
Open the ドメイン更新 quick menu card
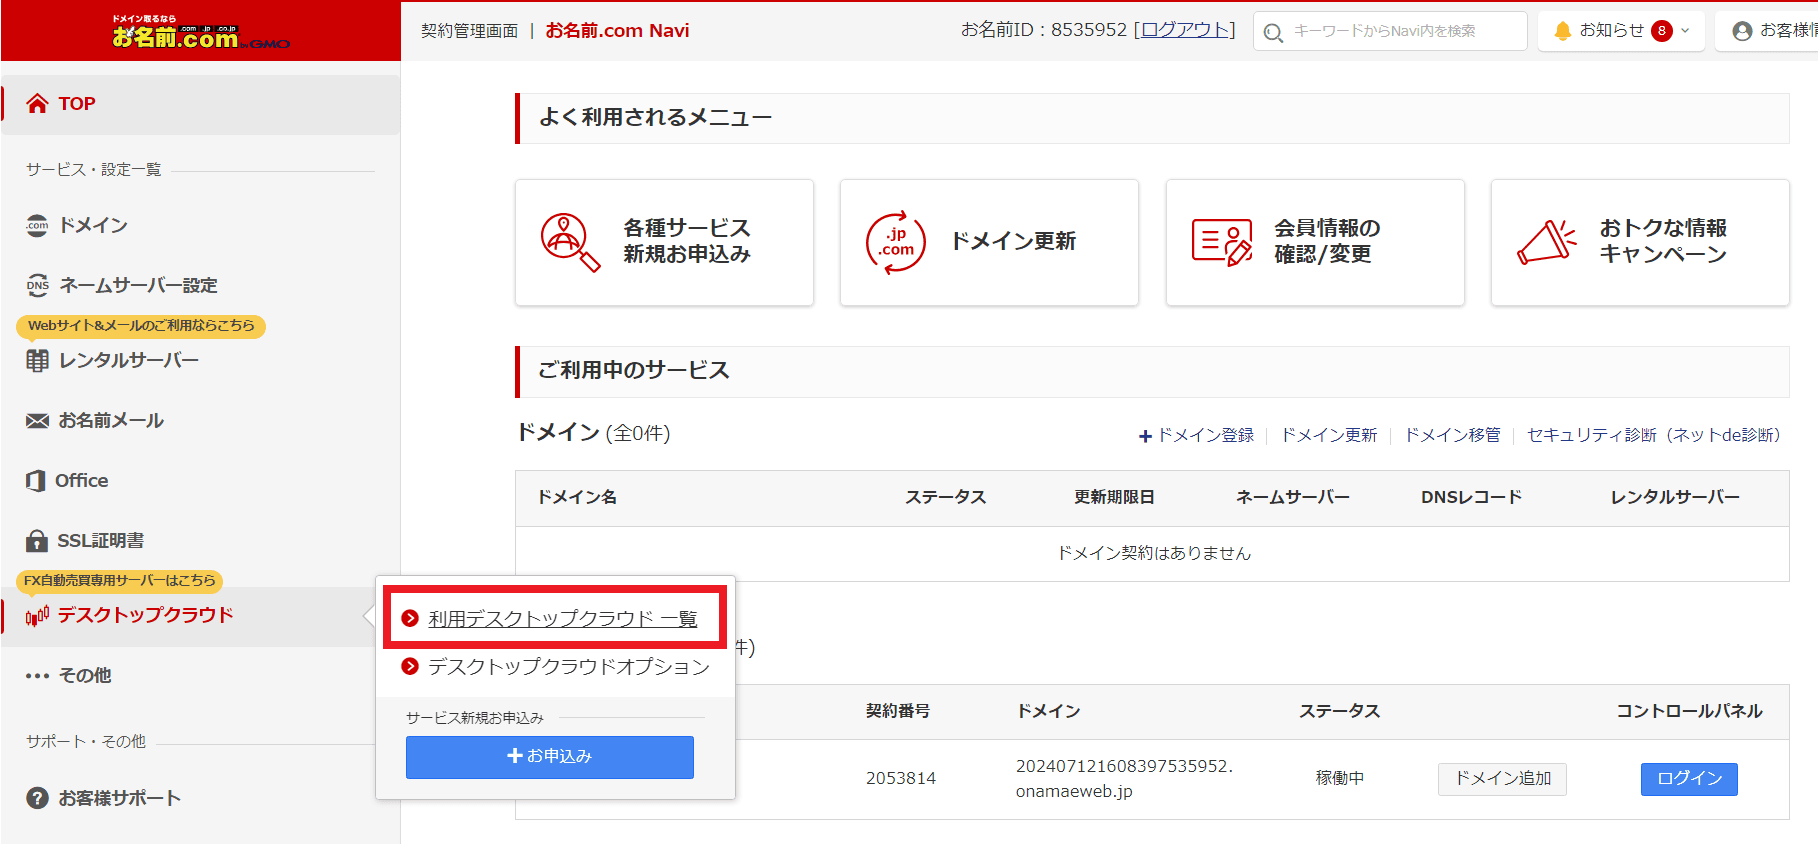989,242
